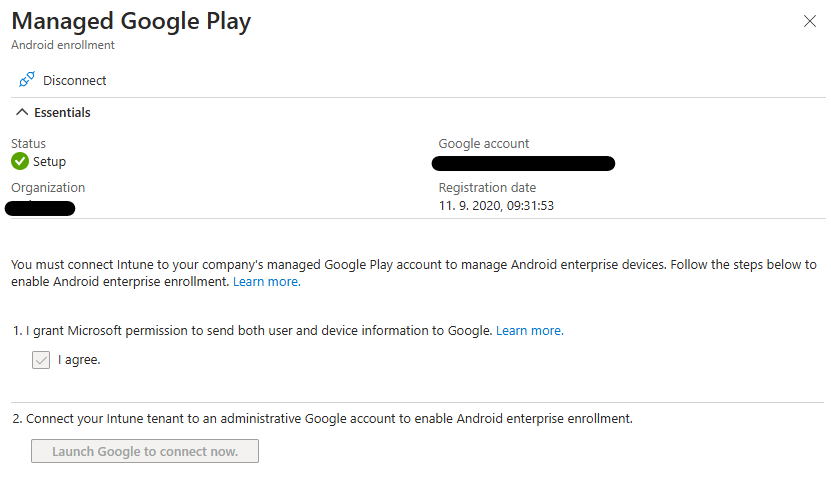Click the Managed Google Play title
Image resolution: width=831 pixels, height=478 pixels.
click(x=131, y=22)
